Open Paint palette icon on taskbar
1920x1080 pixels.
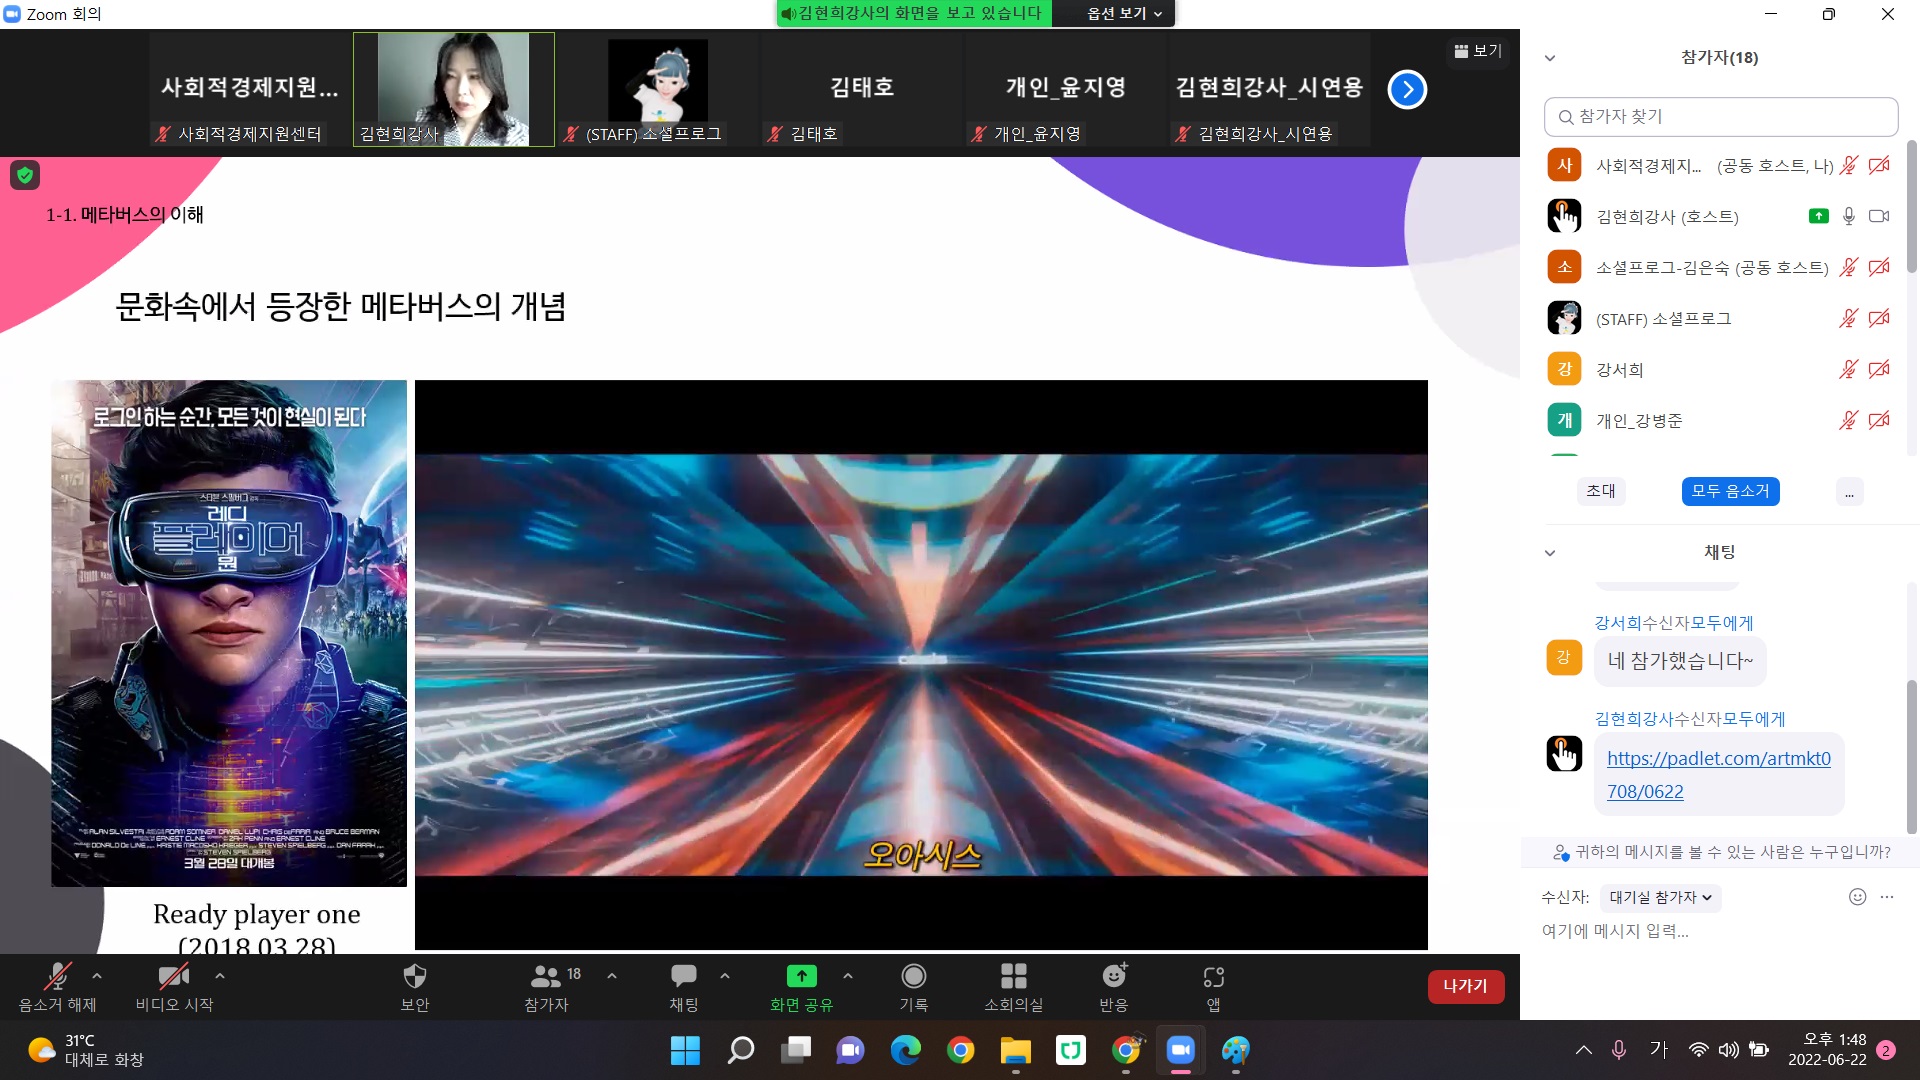pos(1236,1050)
